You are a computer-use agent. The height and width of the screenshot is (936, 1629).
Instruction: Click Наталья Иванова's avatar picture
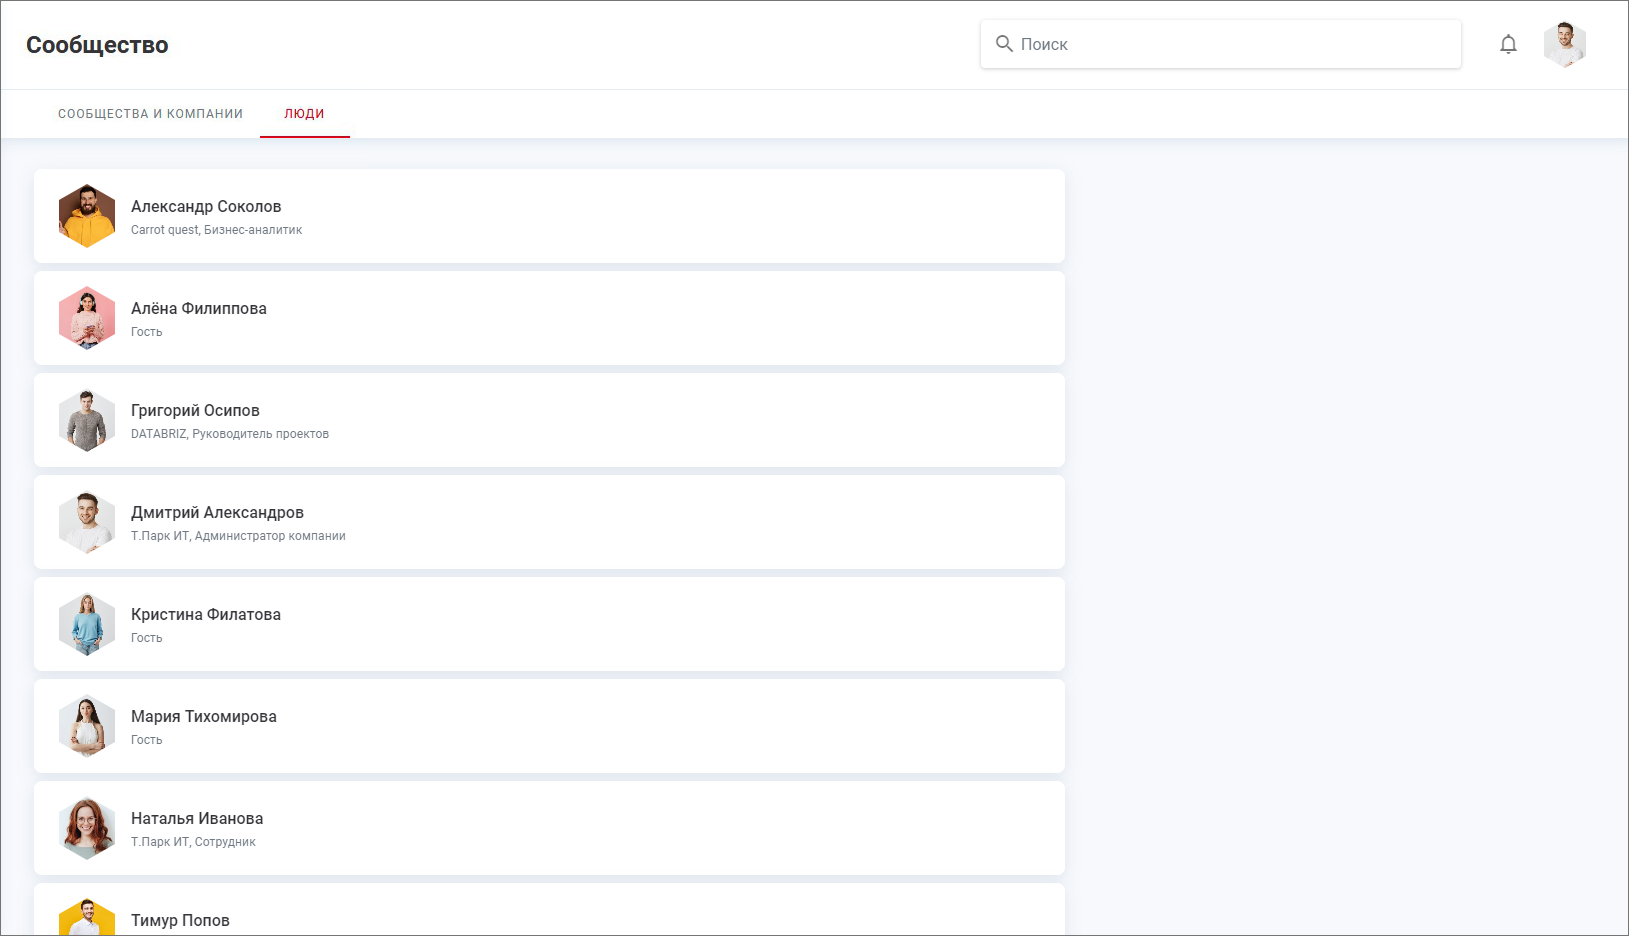point(87,828)
